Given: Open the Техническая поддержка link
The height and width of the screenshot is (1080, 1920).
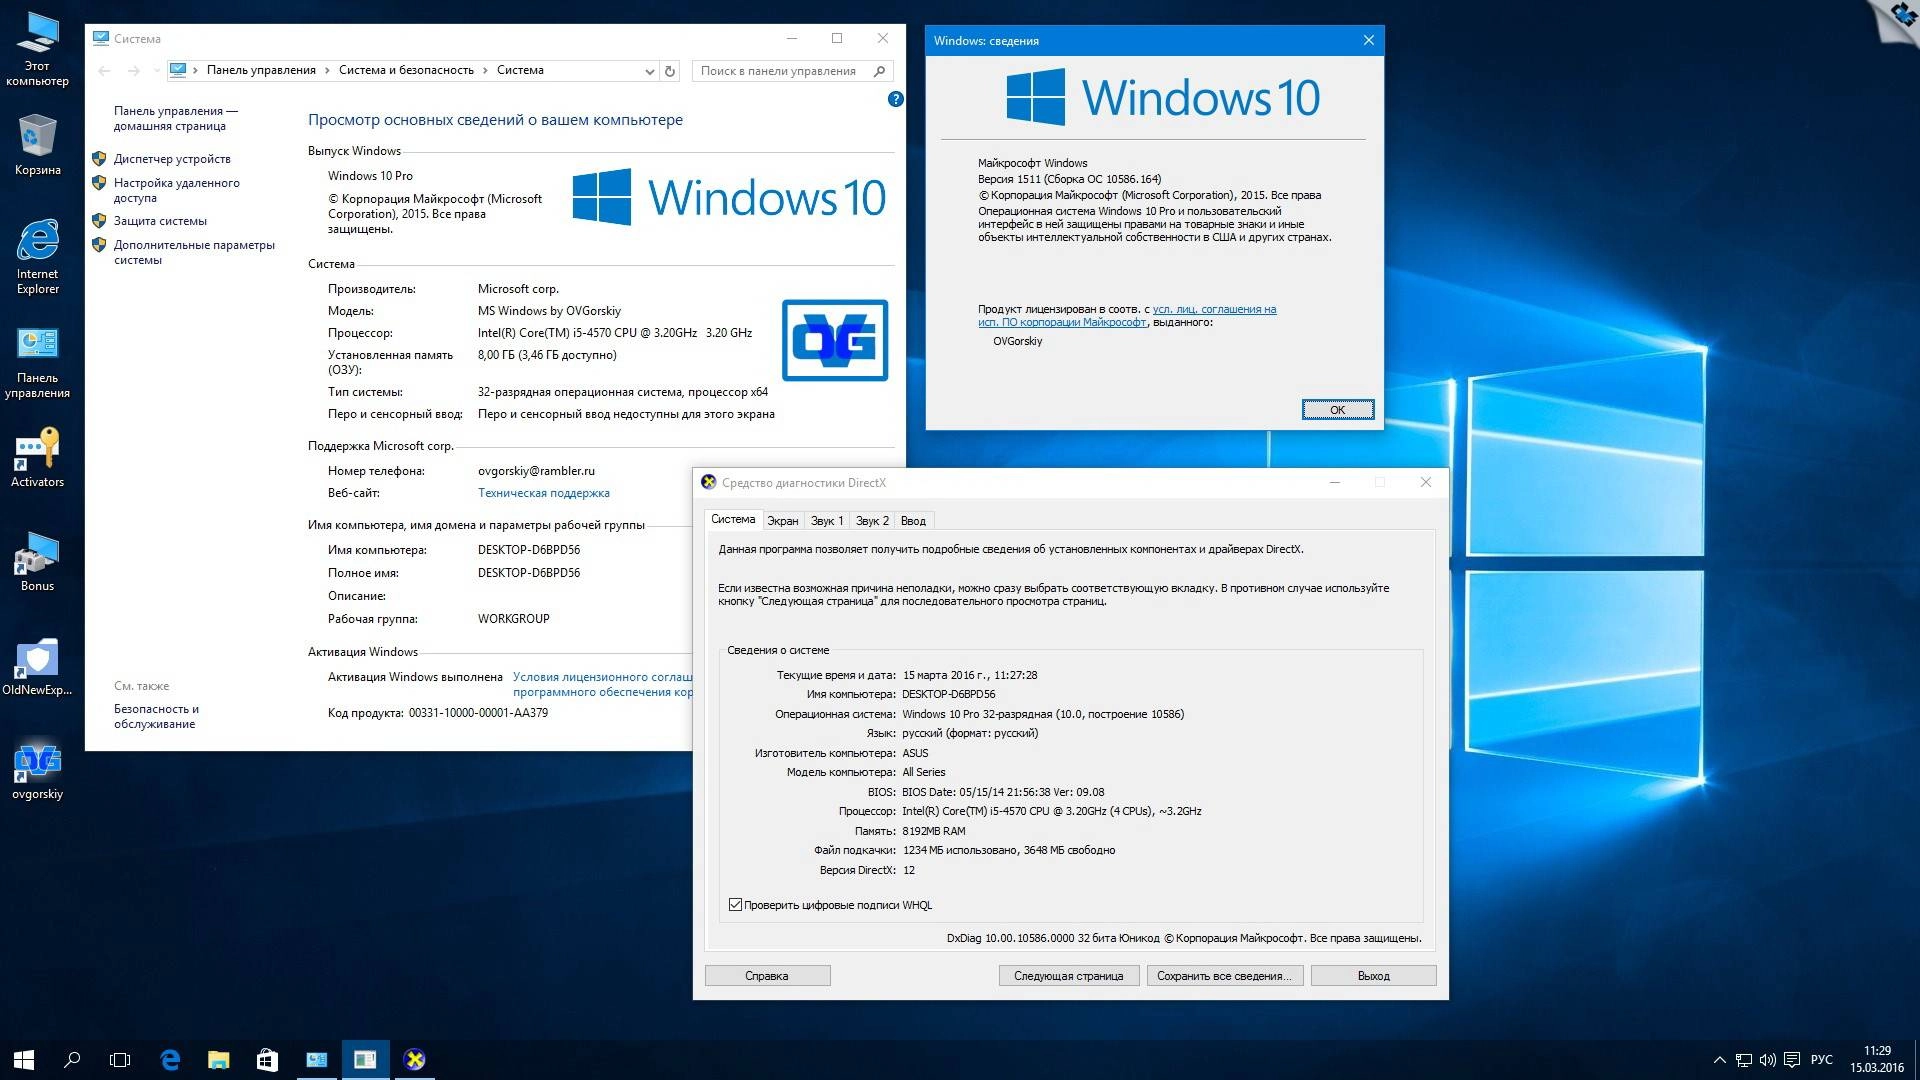Looking at the screenshot, I should (x=543, y=493).
